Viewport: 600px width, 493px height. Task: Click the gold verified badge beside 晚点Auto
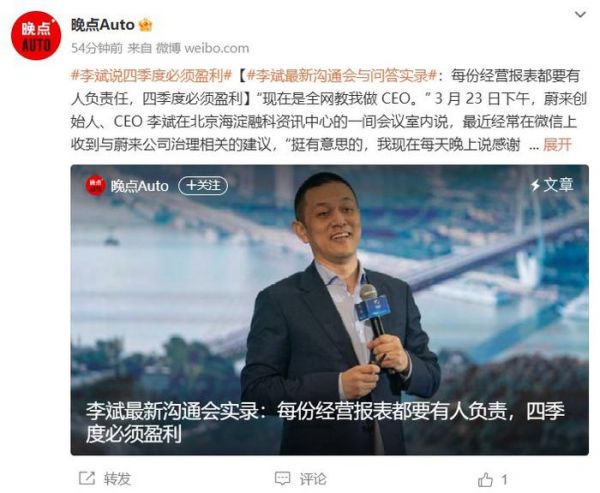(x=146, y=26)
